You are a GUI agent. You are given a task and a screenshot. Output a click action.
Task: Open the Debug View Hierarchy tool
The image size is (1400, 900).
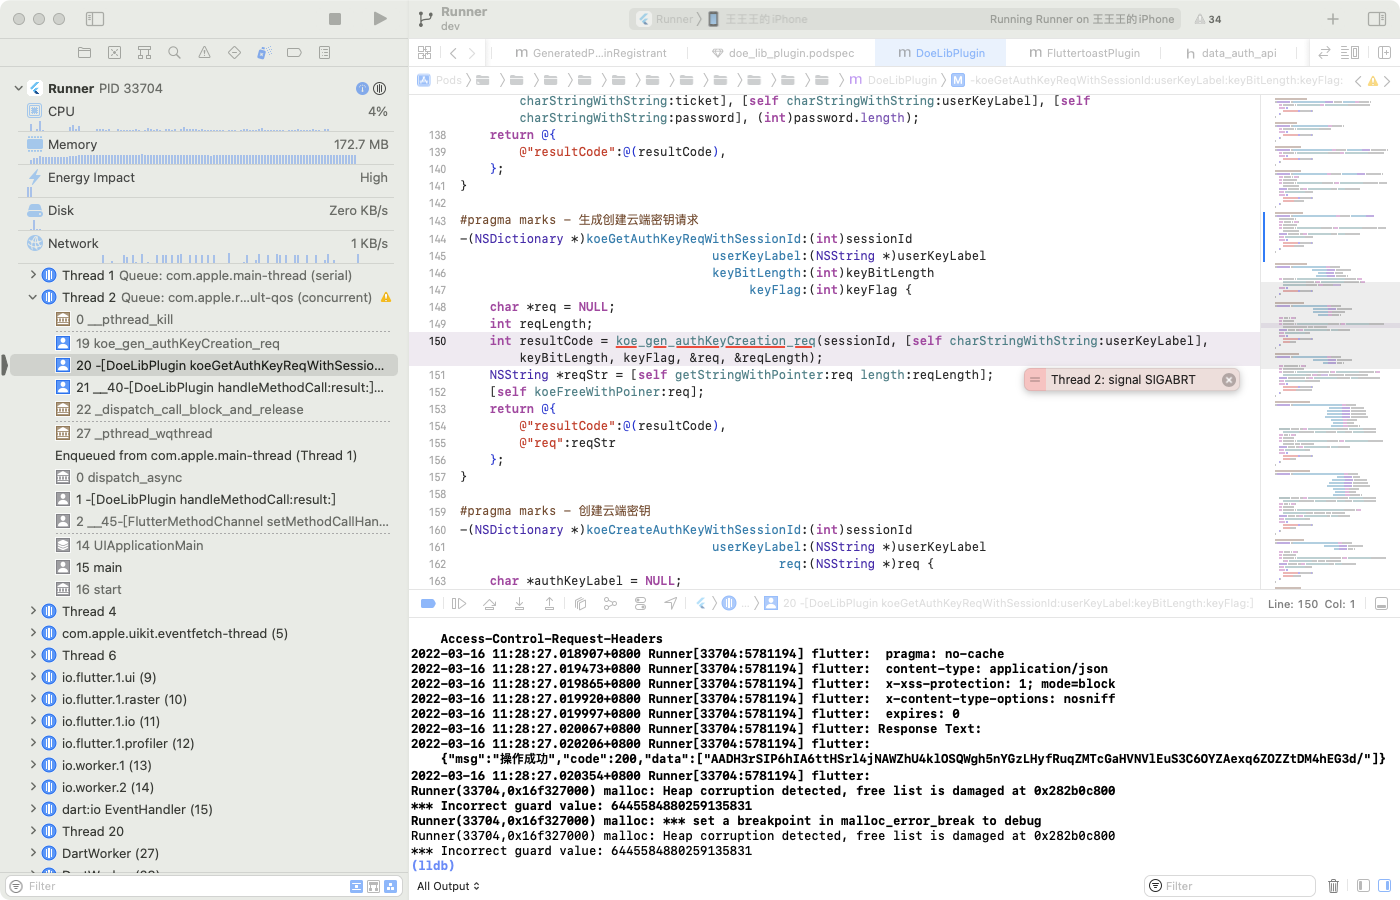(580, 602)
